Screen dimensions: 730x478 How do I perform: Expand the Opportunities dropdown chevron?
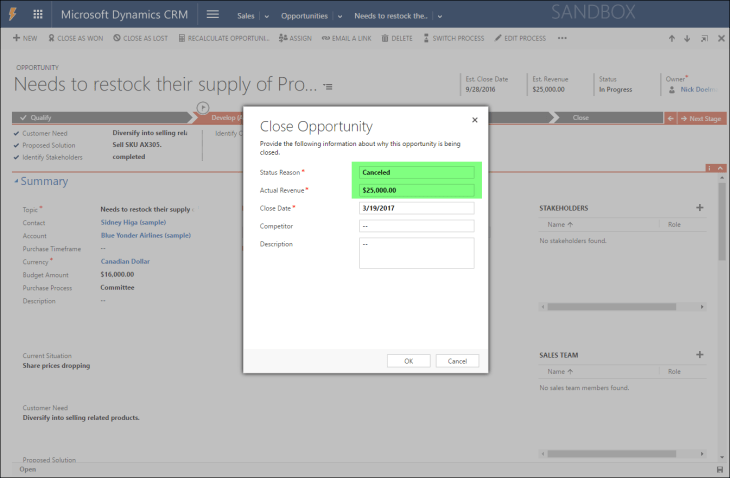tap(338, 16)
